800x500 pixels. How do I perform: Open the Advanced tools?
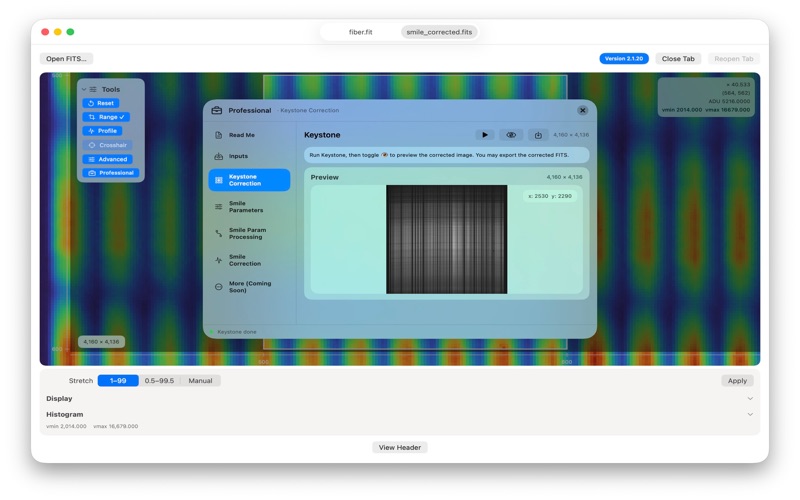tap(108, 159)
